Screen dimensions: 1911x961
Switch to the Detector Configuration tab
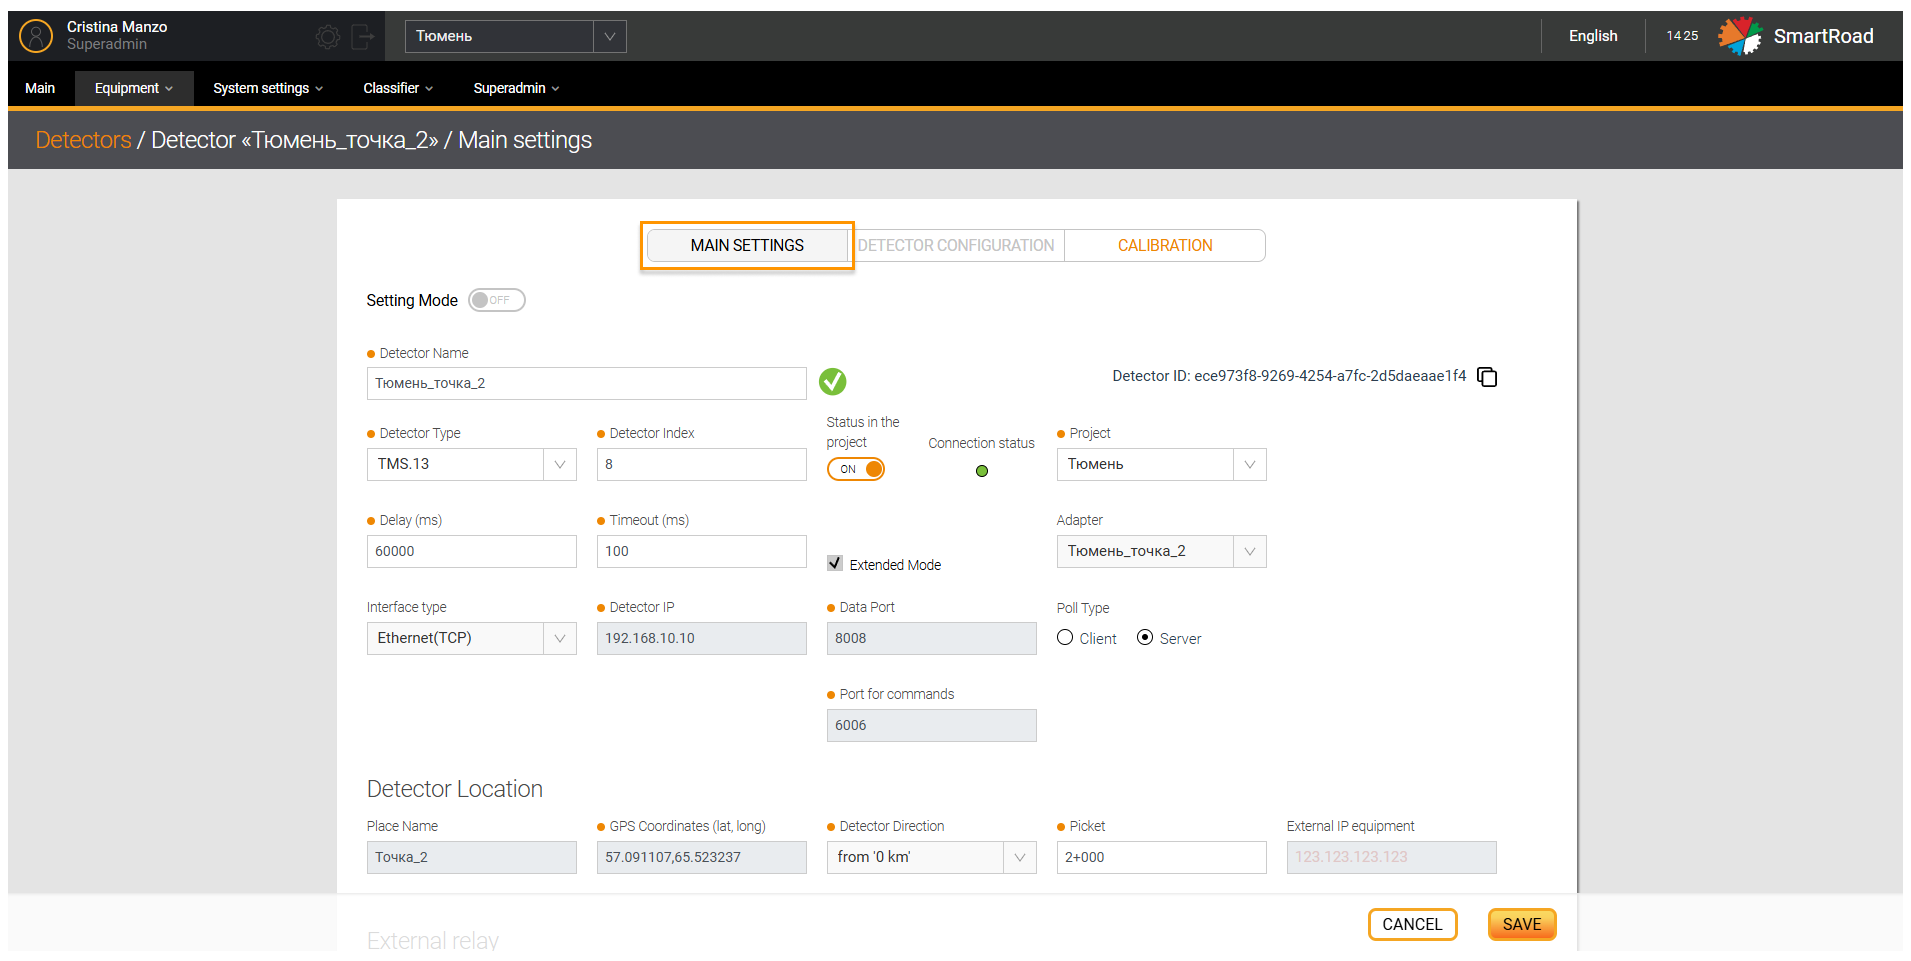click(x=956, y=245)
